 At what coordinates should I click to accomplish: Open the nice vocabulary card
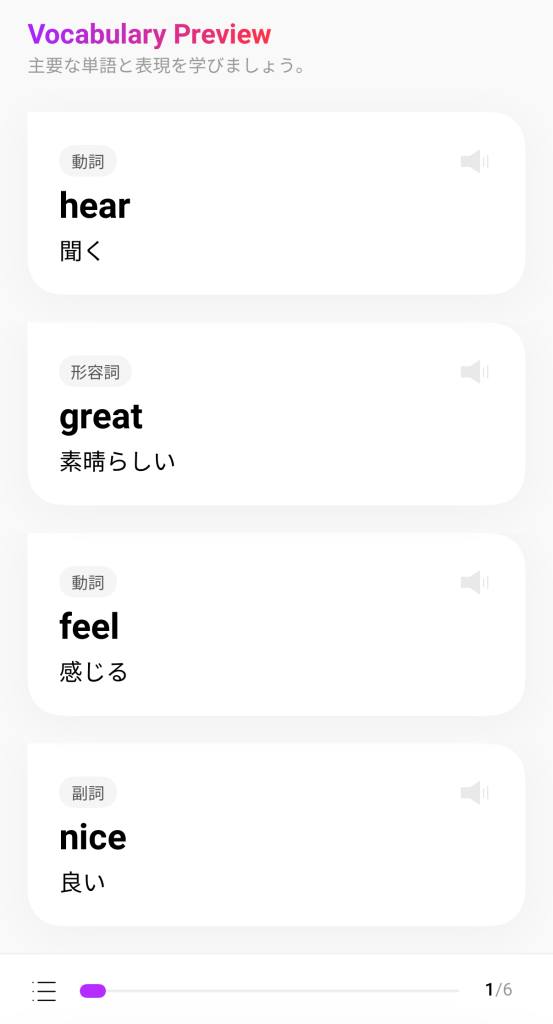pos(276,835)
